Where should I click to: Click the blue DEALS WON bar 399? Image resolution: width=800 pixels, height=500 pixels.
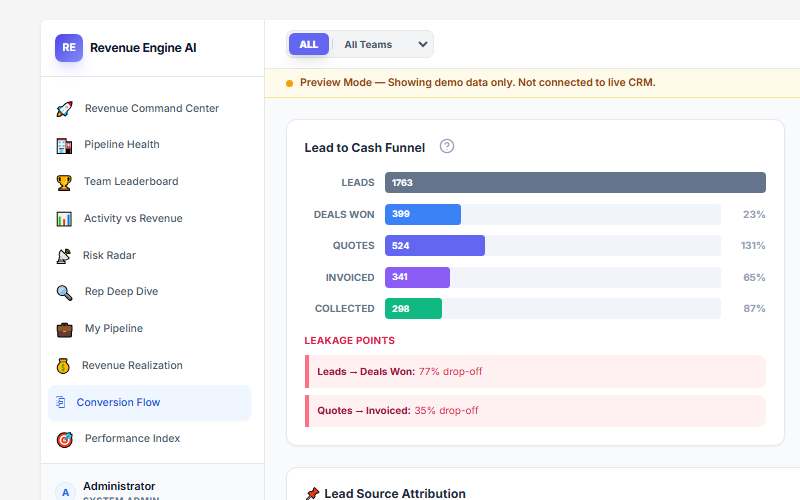[423, 214]
